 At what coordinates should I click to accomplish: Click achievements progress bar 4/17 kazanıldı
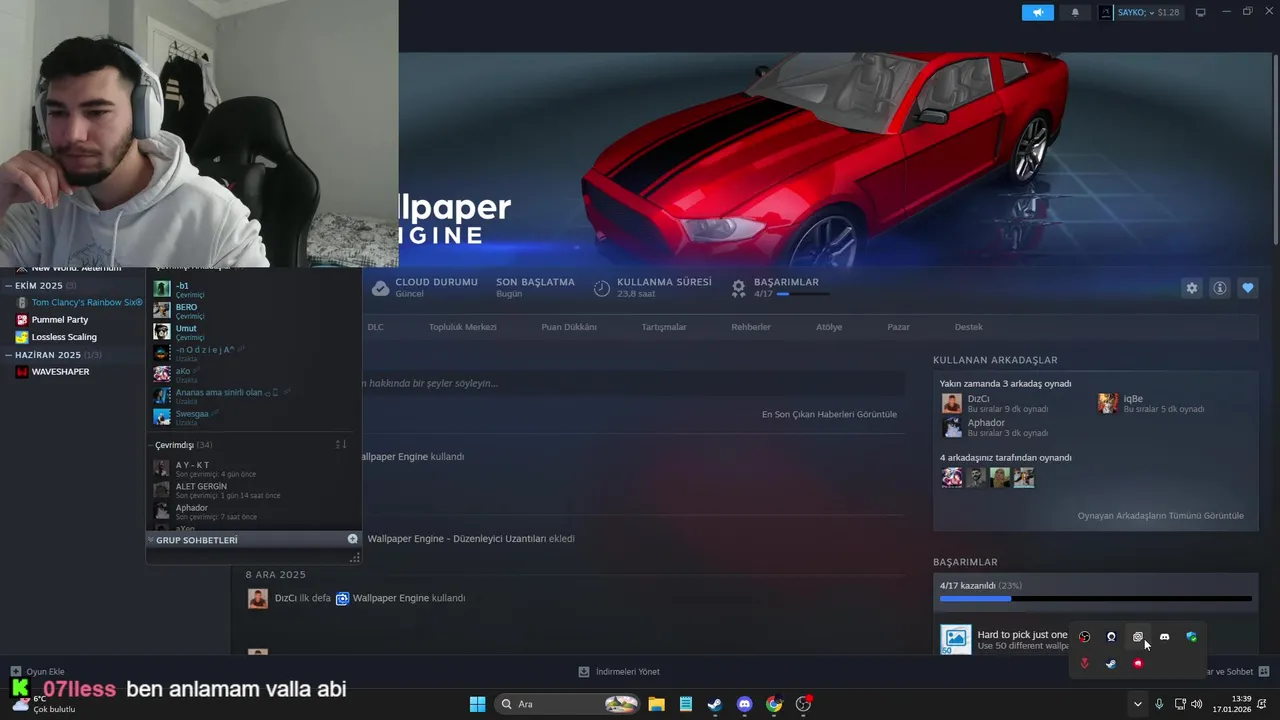pos(1095,598)
